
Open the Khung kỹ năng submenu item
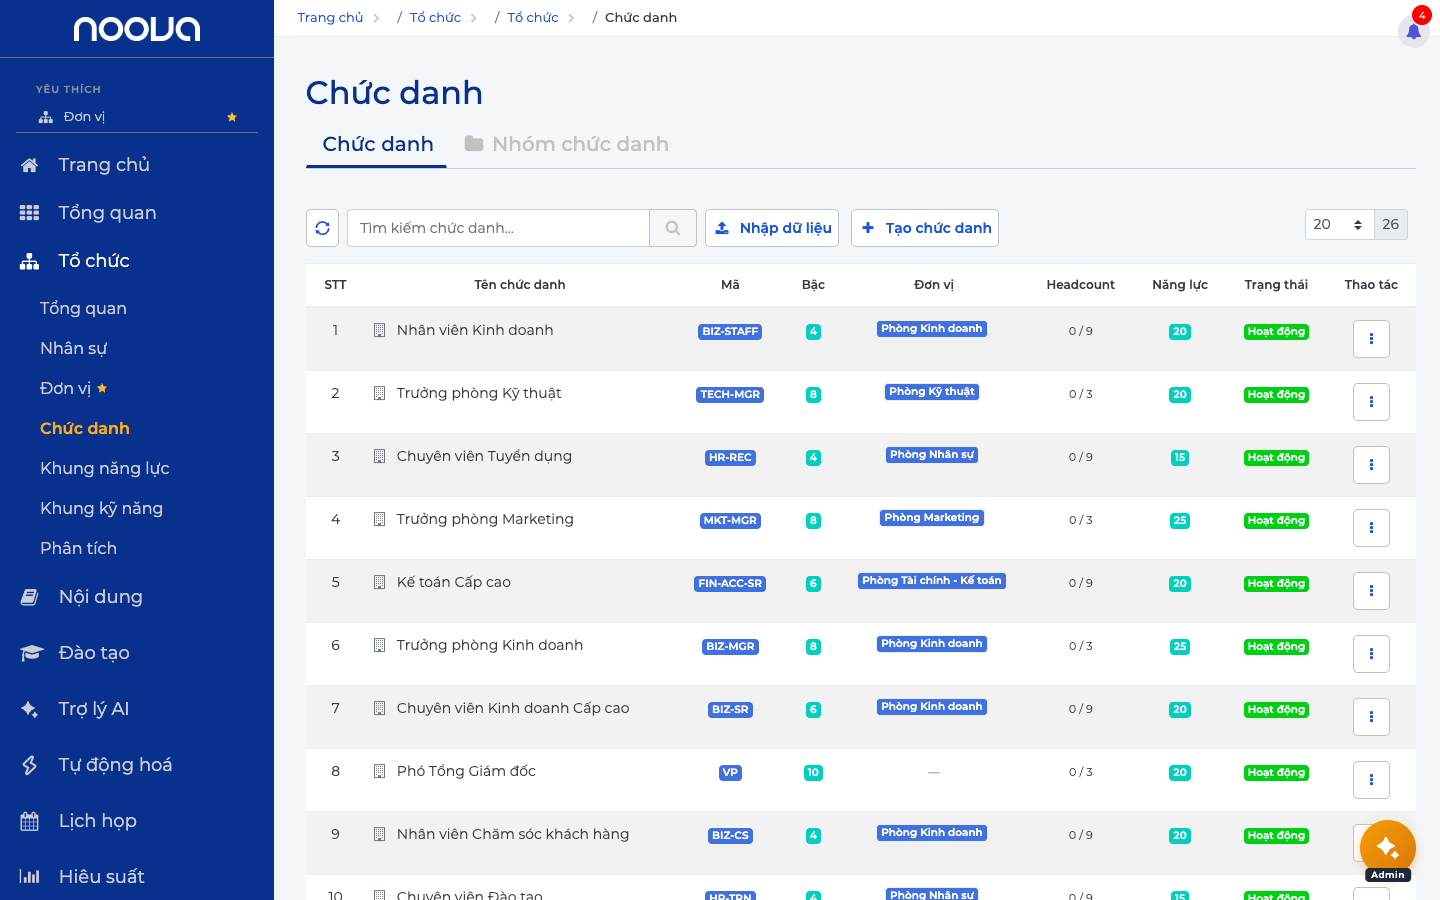pyautogui.click(x=101, y=508)
